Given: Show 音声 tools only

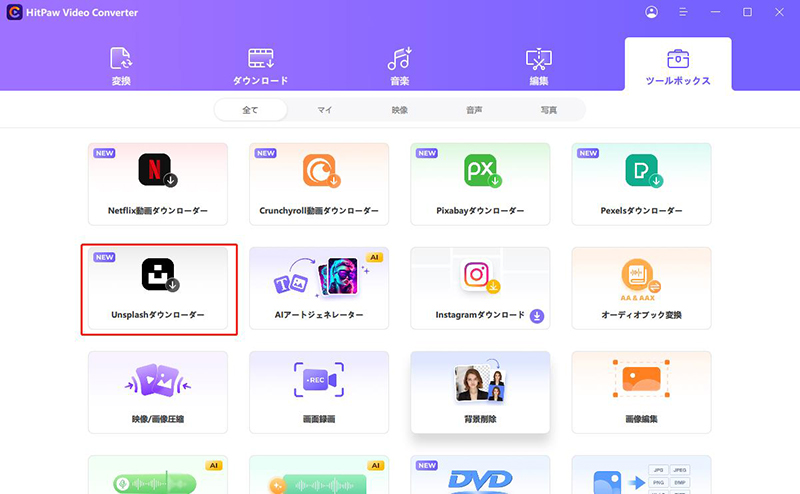Looking at the screenshot, I should tap(474, 110).
